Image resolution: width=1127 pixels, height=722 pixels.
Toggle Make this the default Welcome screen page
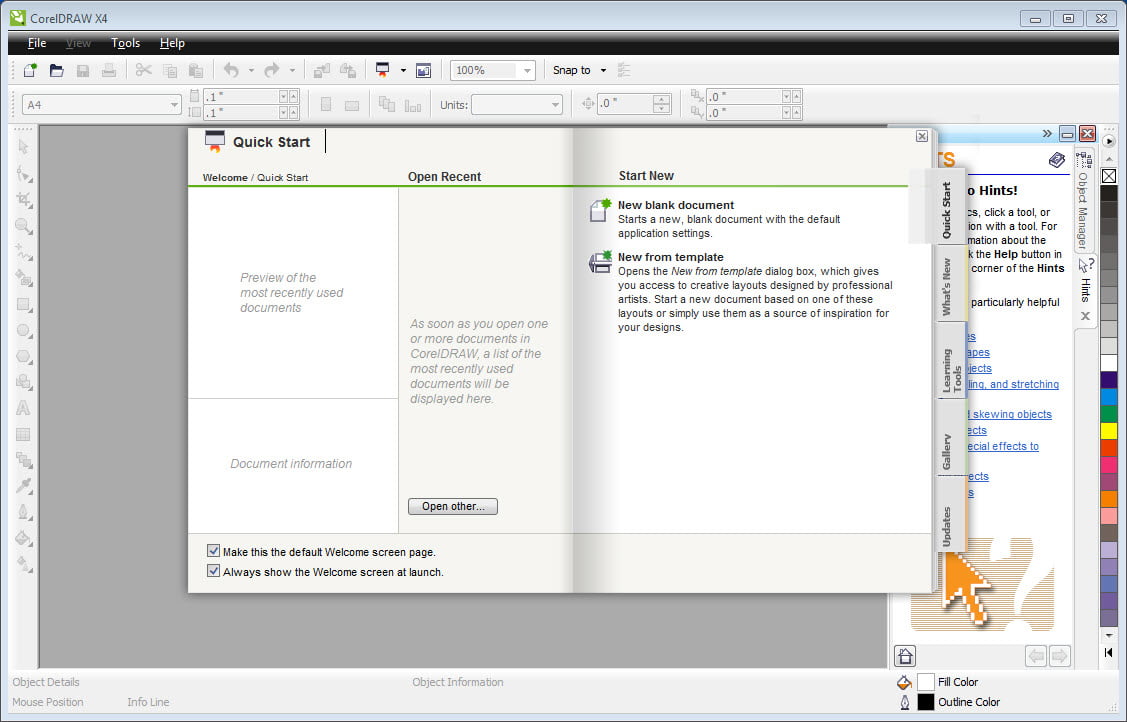click(x=213, y=551)
